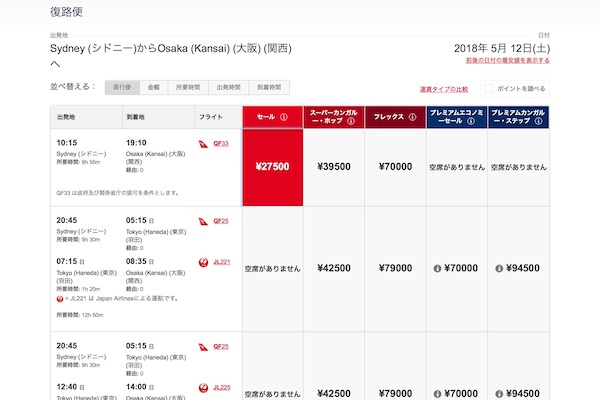Open QF25 link in the JL225 itinerary
Viewport: 600px width, 400px height.
pyautogui.click(x=221, y=346)
